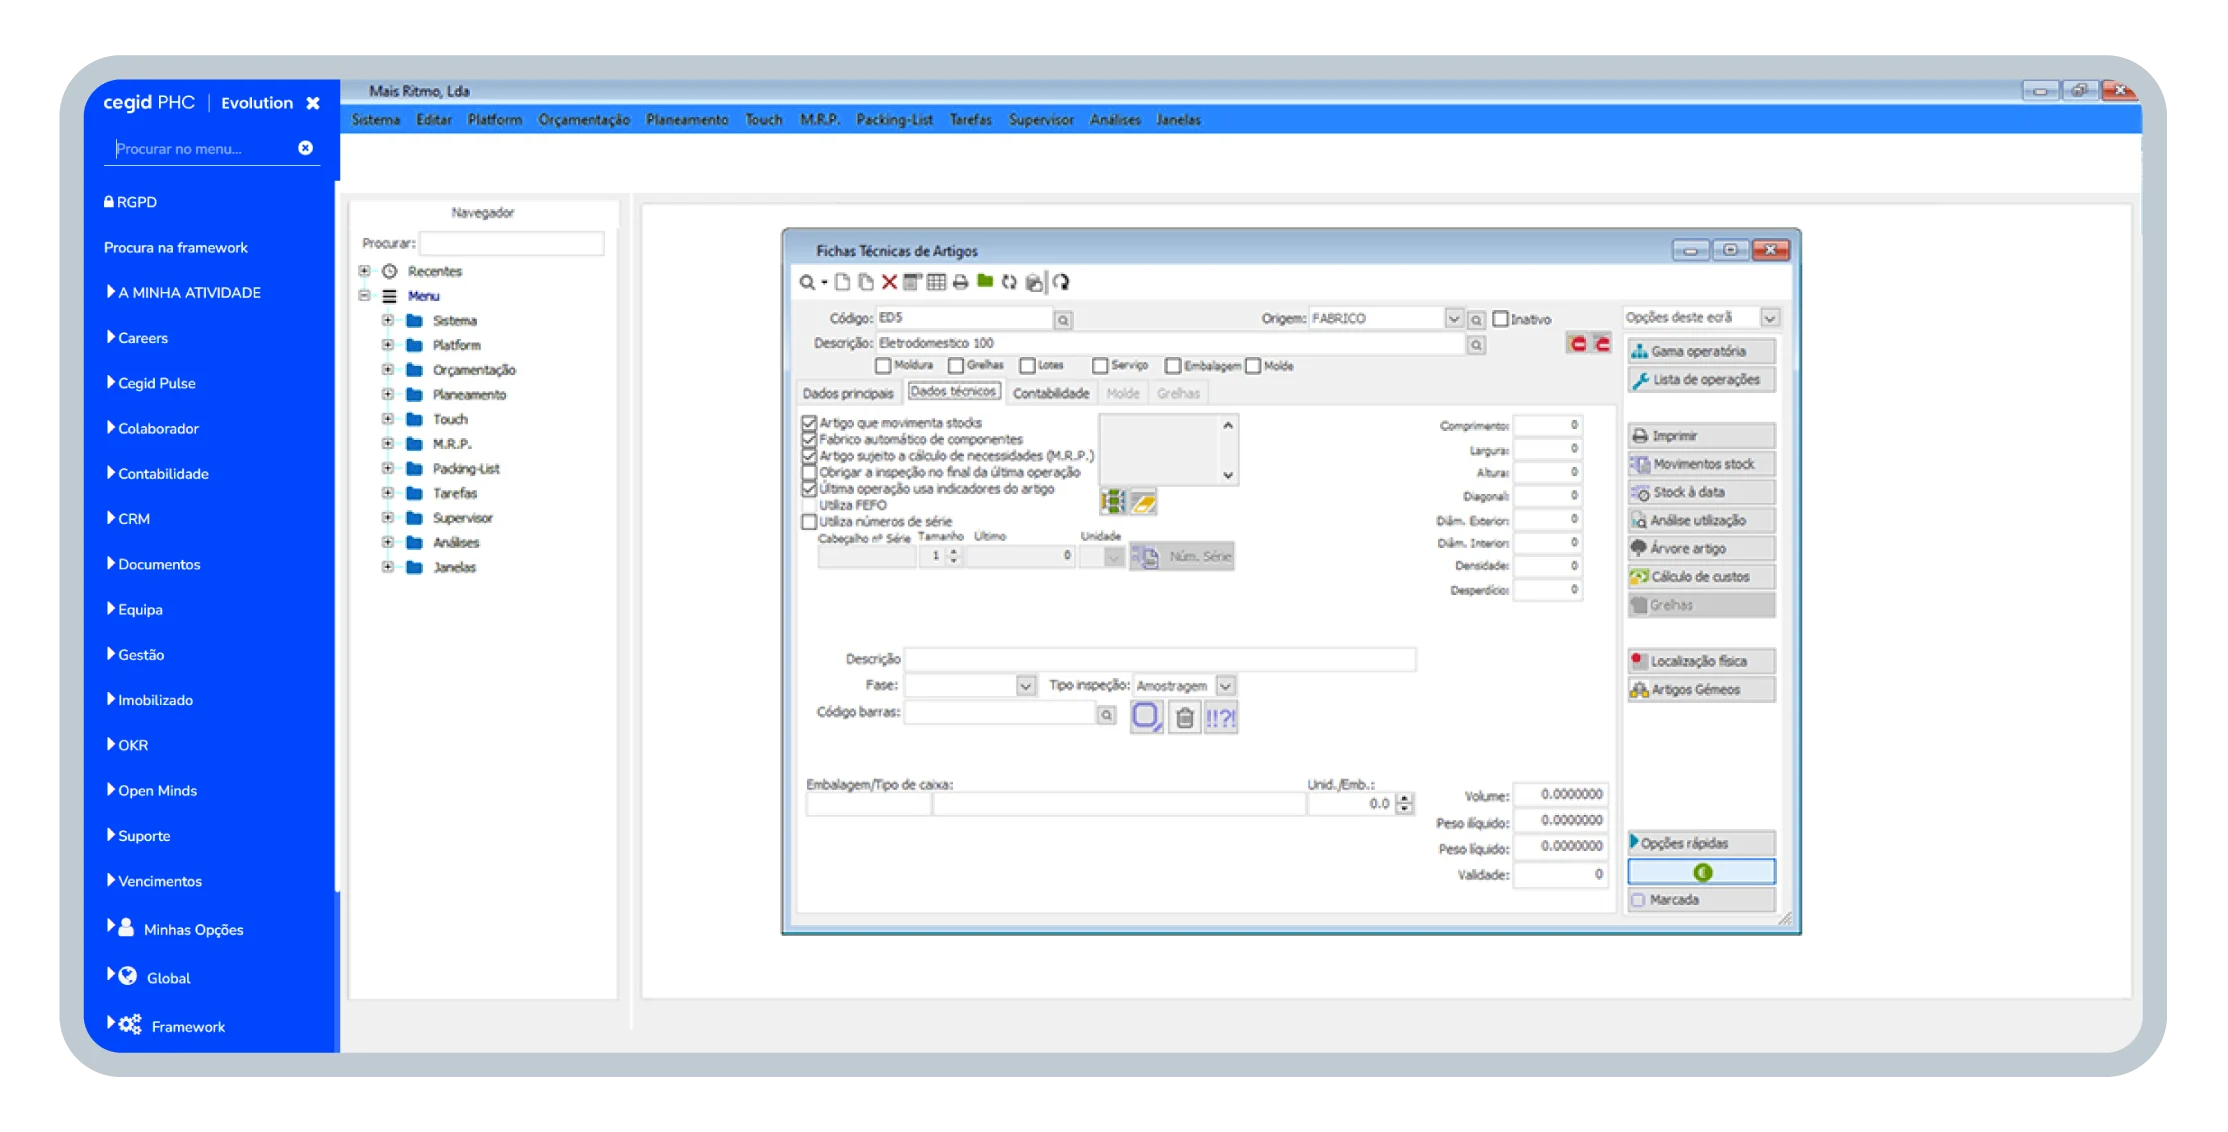
Task: Switch to the Contabilidade tab
Action: coord(1051,394)
